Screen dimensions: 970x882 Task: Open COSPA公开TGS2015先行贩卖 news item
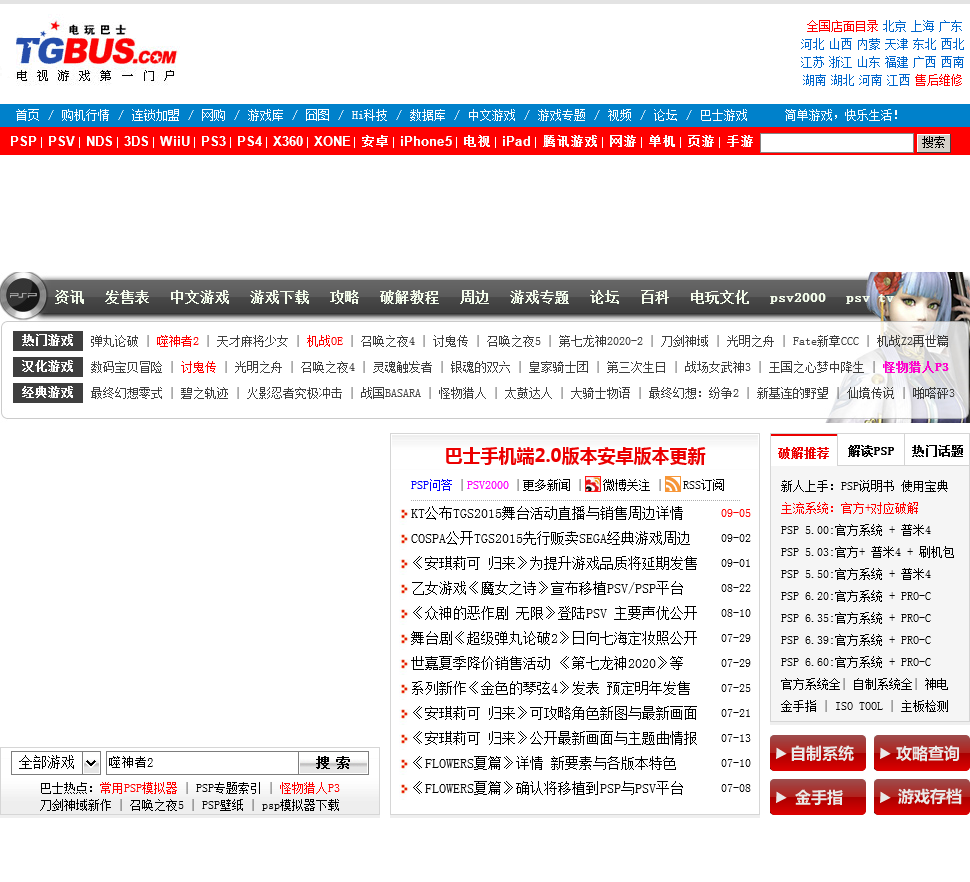(551, 538)
